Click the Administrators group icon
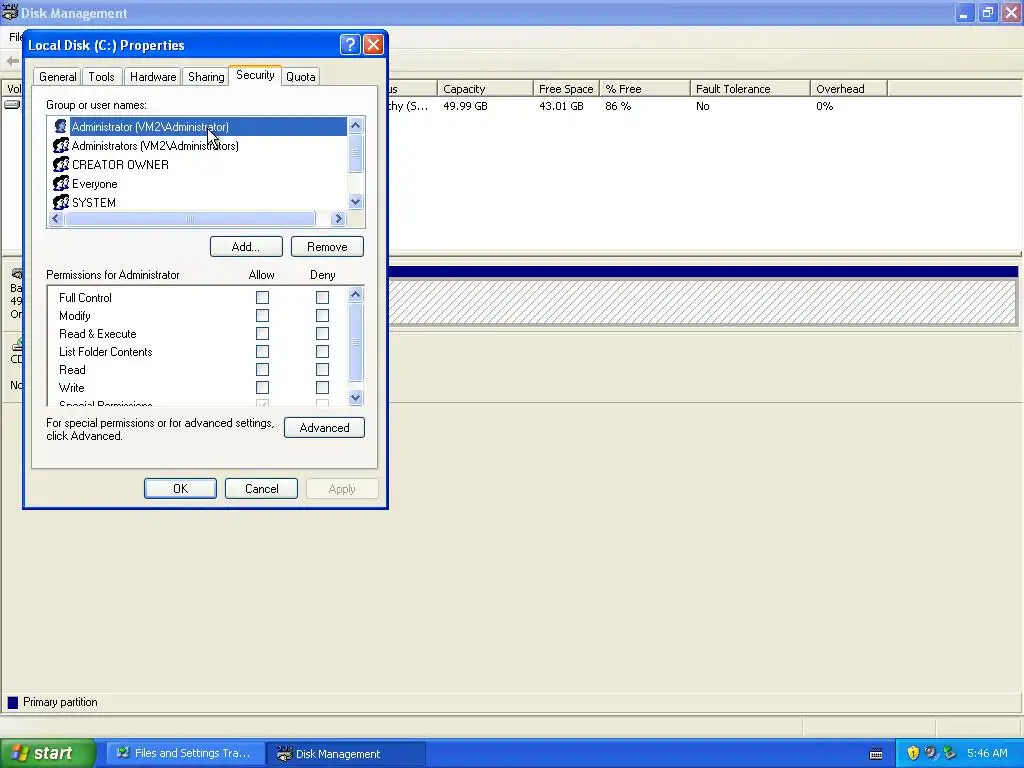Image resolution: width=1024 pixels, height=768 pixels. 61,146
